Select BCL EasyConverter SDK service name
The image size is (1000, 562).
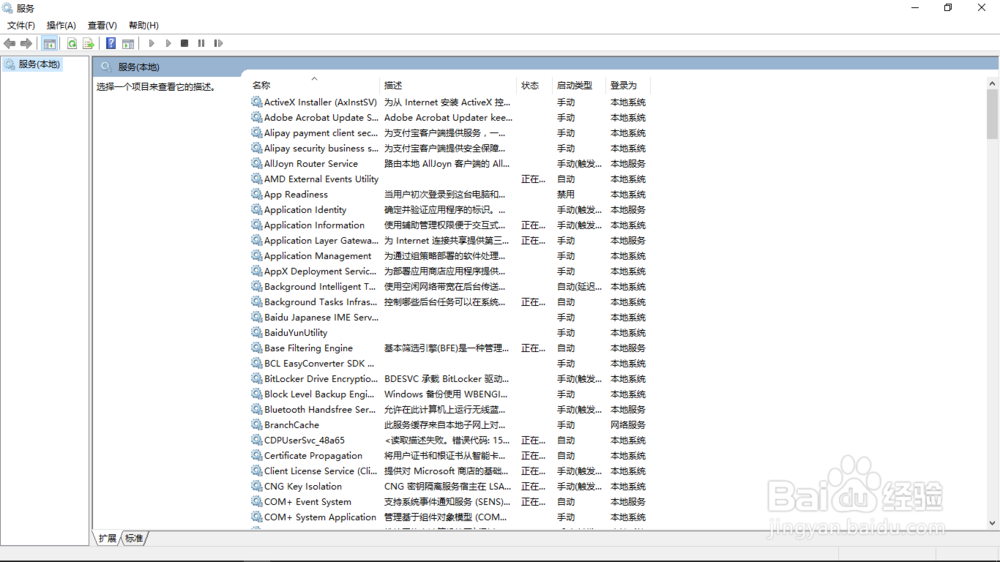[x=319, y=364]
